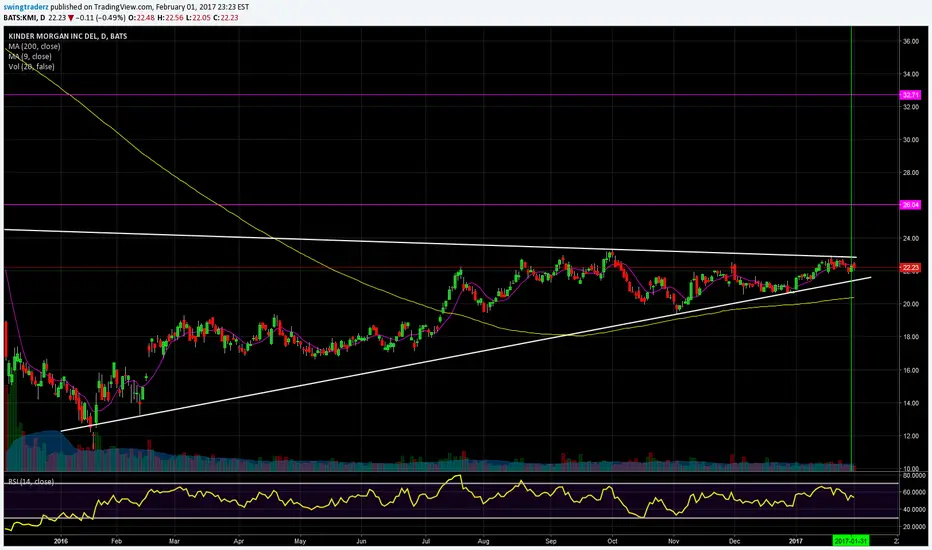Click the Sep label on time axis
The height and width of the screenshot is (550, 932).
(x=551, y=541)
